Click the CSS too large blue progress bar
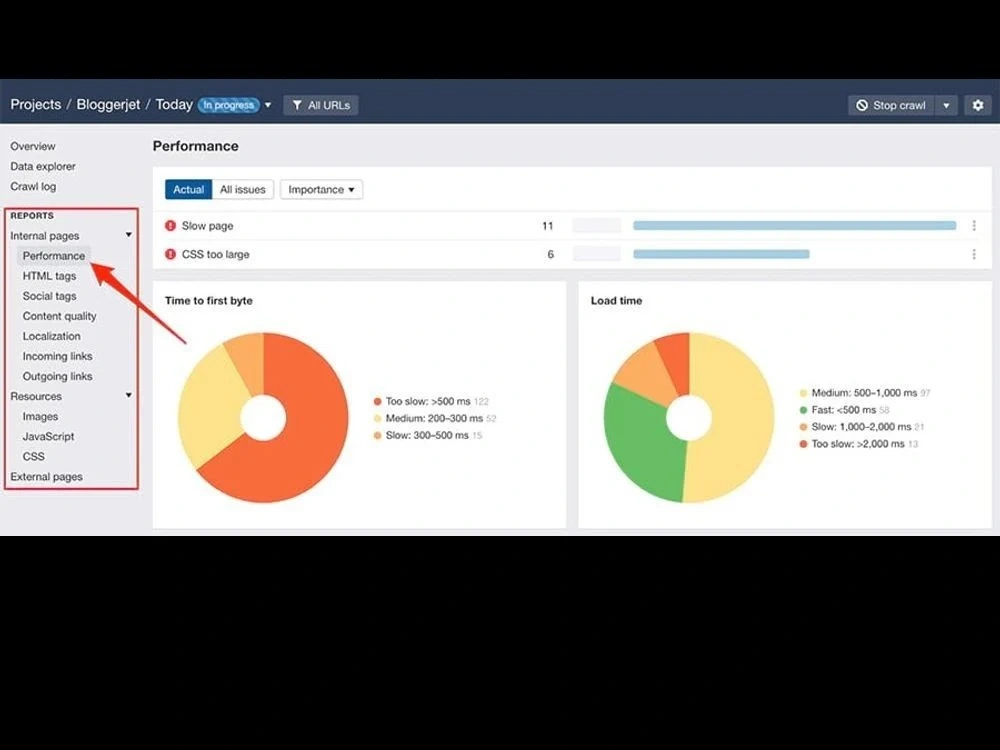Viewport: 1000px width, 750px height. pyautogui.click(x=721, y=254)
